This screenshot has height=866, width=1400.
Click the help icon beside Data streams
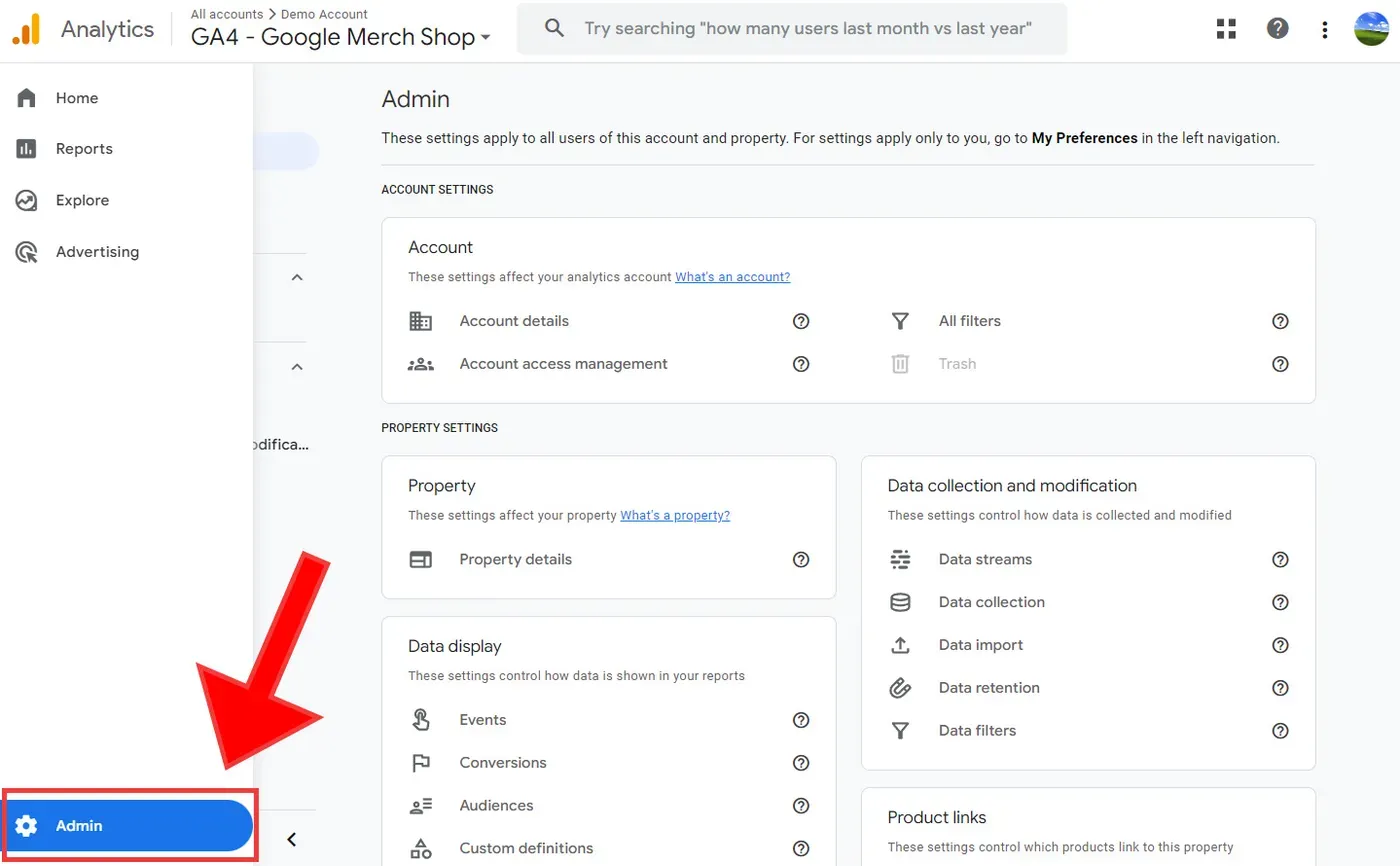(1280, 559)
